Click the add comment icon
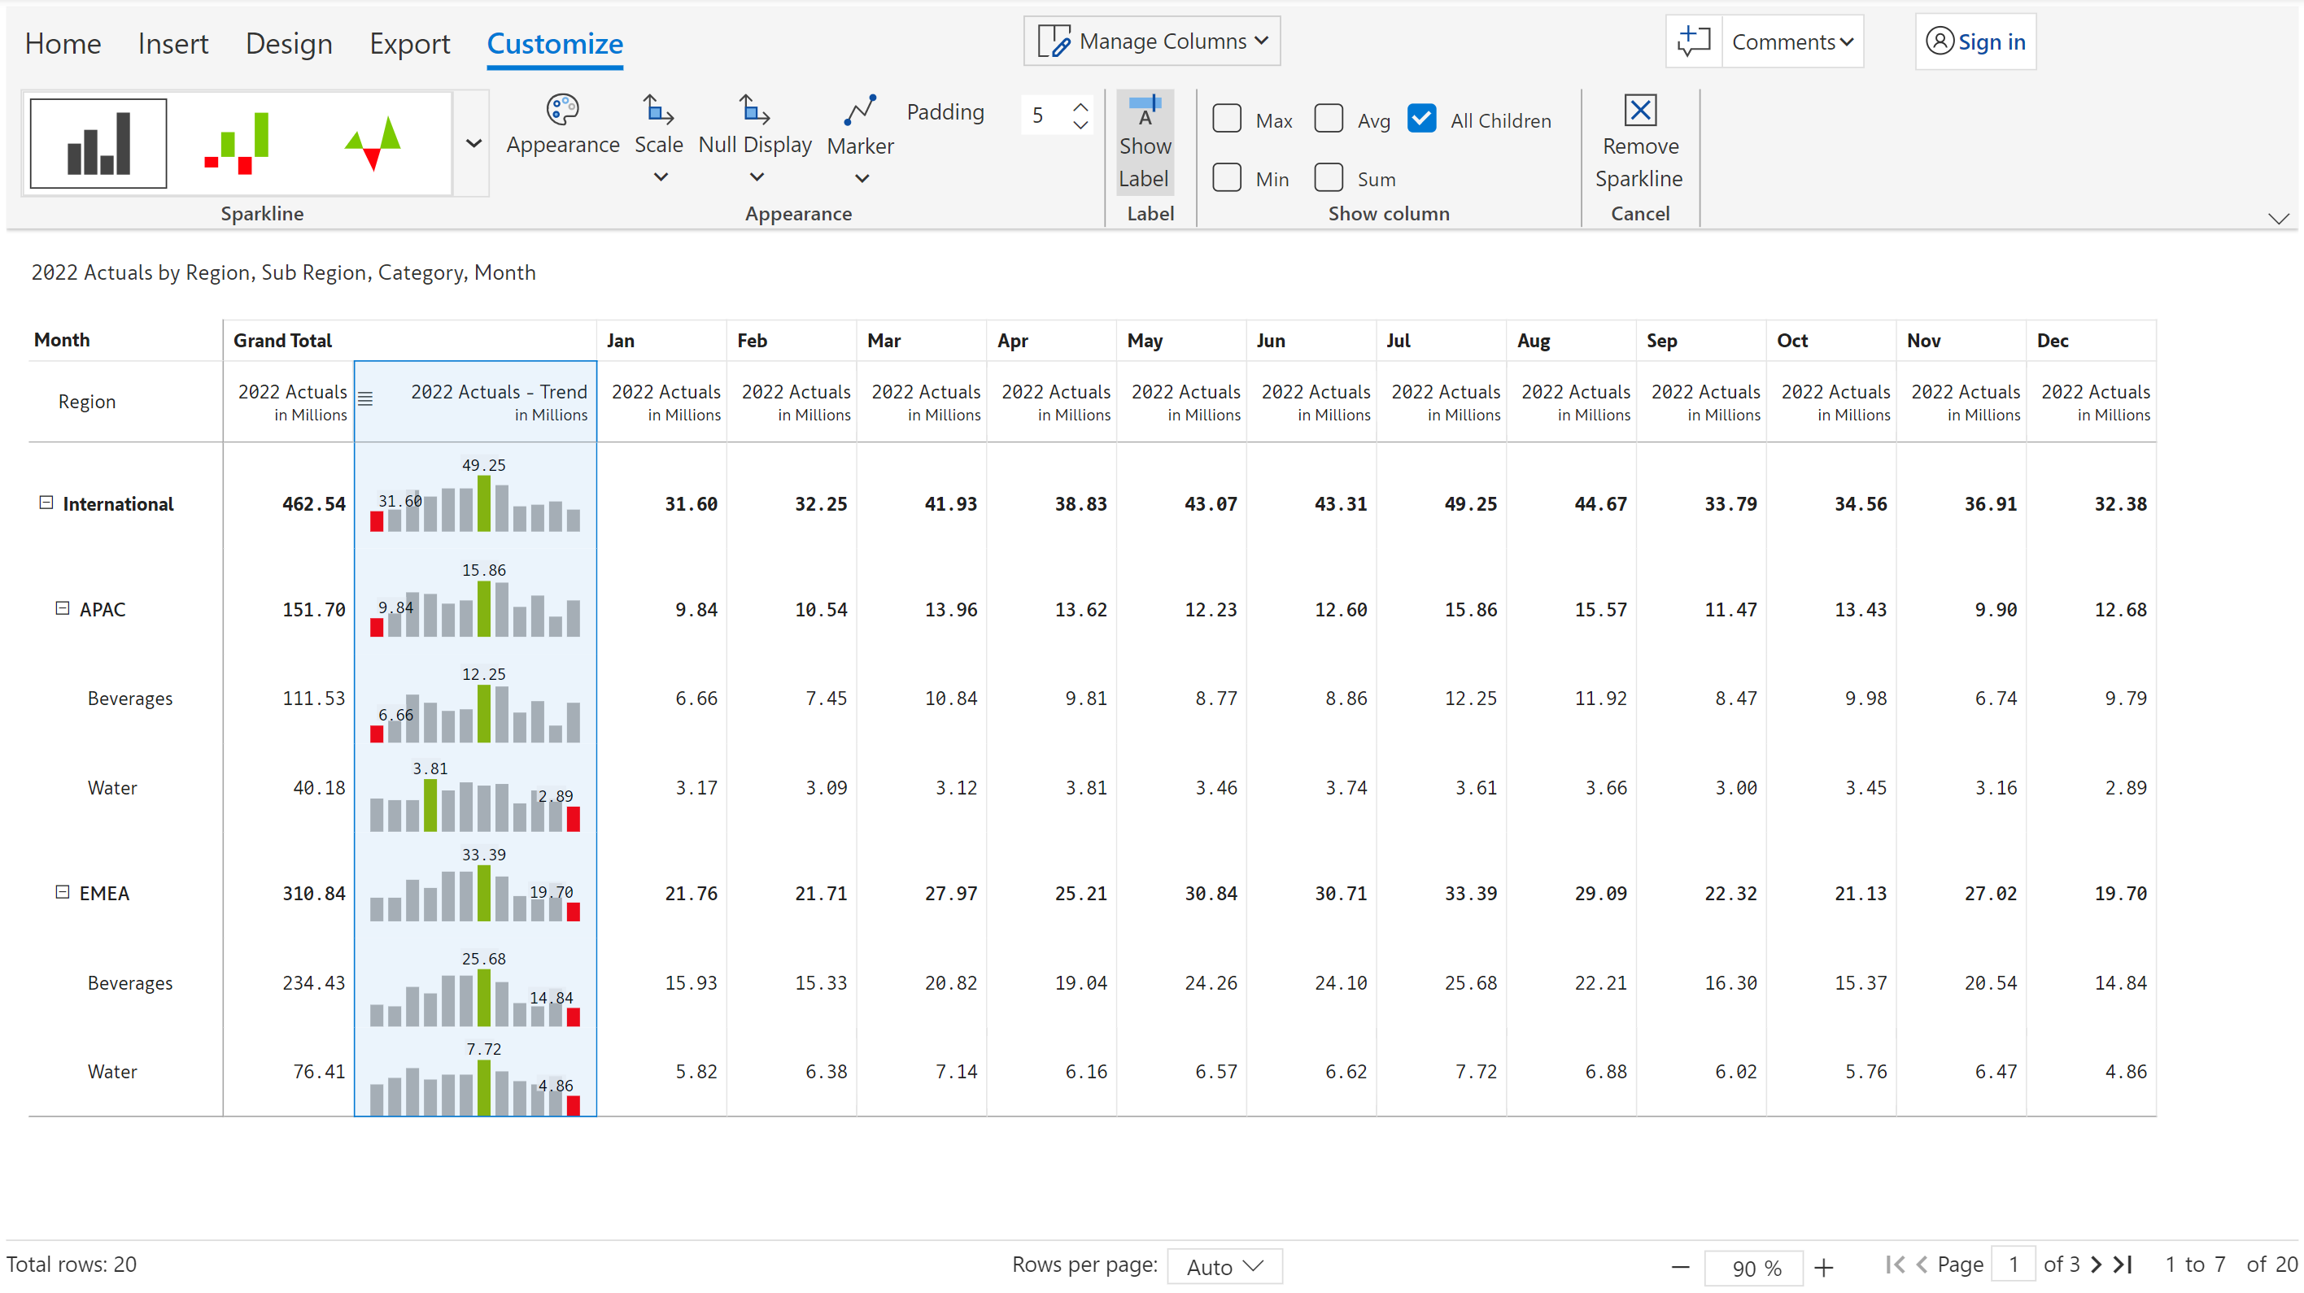Viewport: 2304px width, 1293px height. pos(1693,41)
